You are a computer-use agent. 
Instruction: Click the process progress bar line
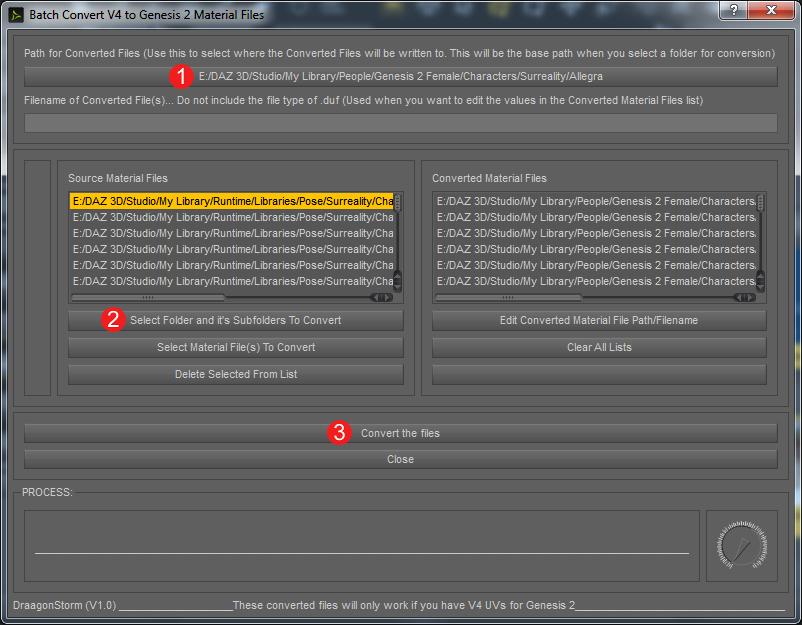(x=362, y=553)
